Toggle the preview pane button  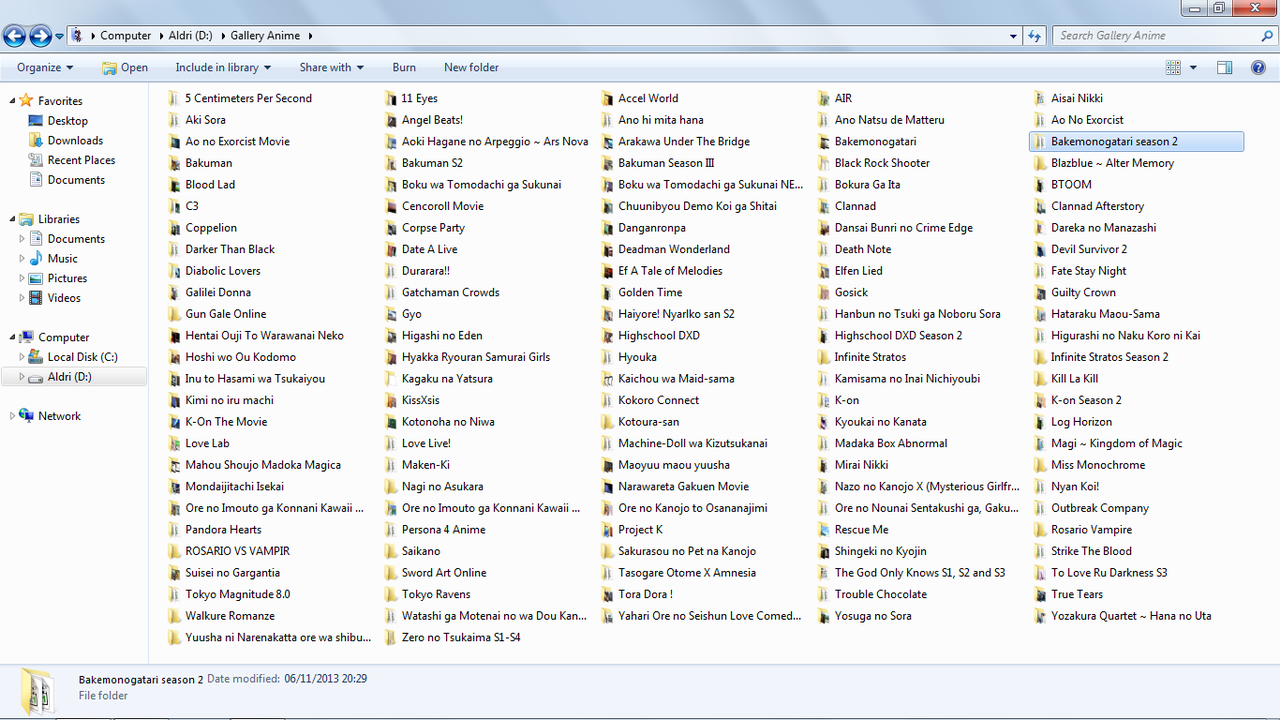[x=1225, y=68]
